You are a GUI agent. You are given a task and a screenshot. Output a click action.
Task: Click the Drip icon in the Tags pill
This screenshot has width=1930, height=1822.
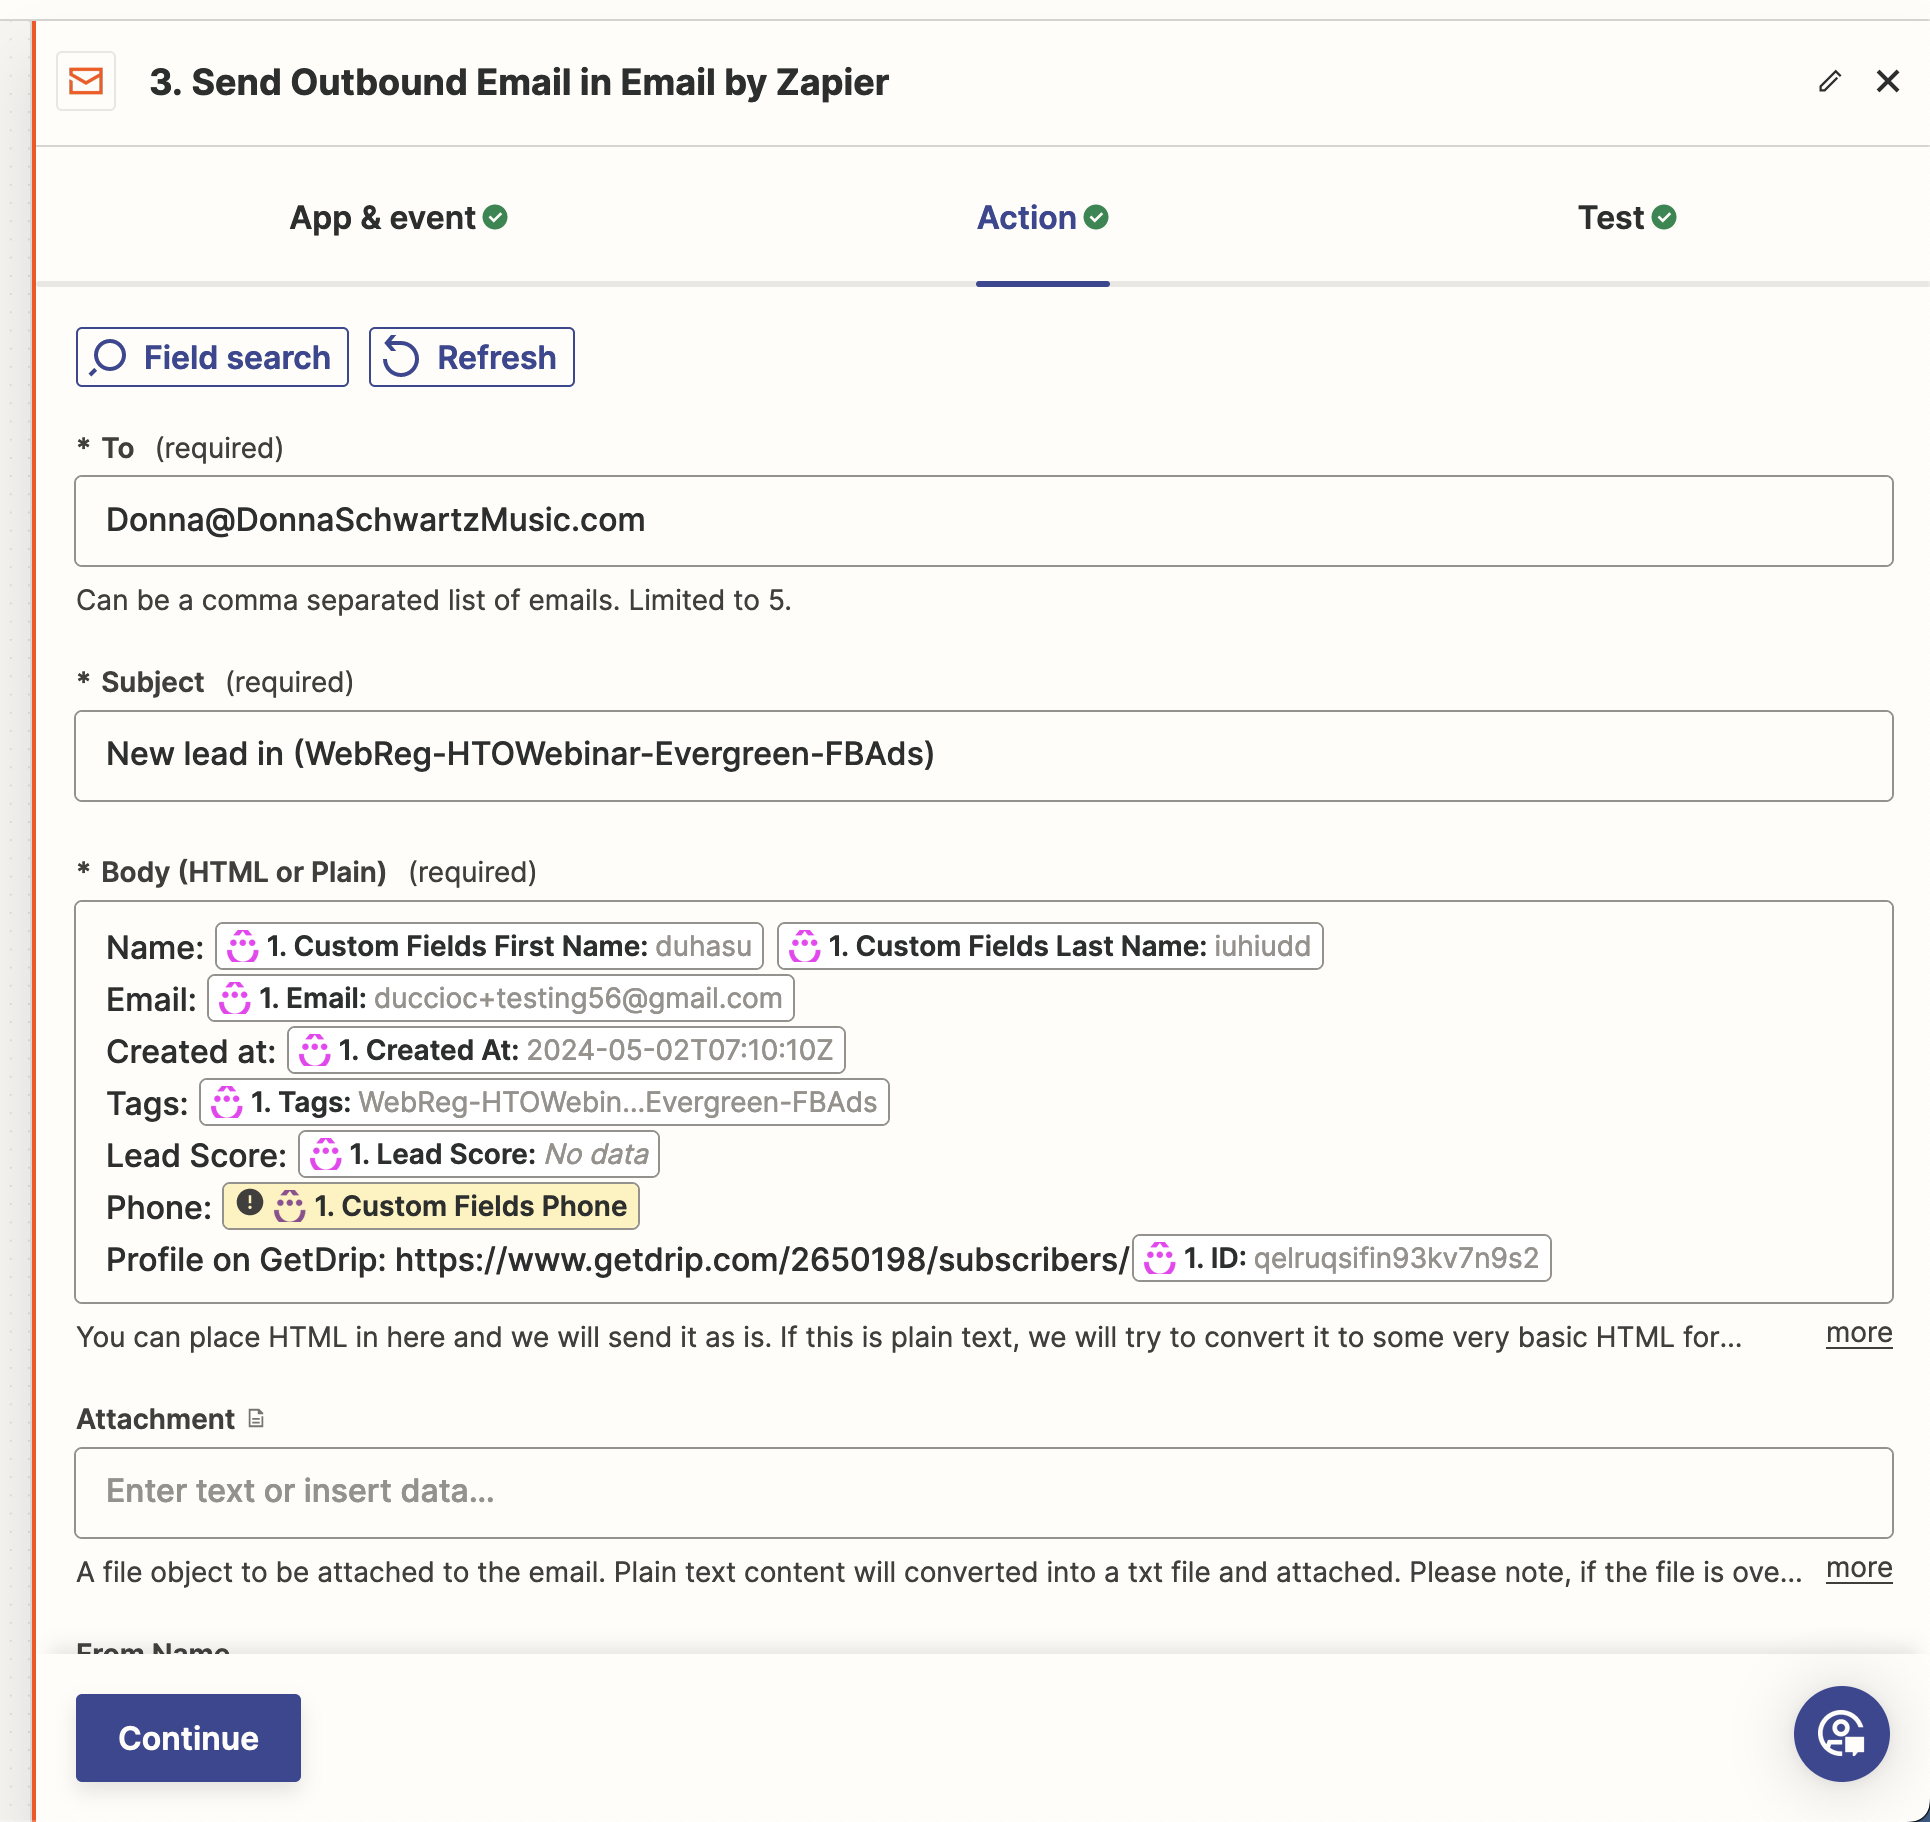227,1102
